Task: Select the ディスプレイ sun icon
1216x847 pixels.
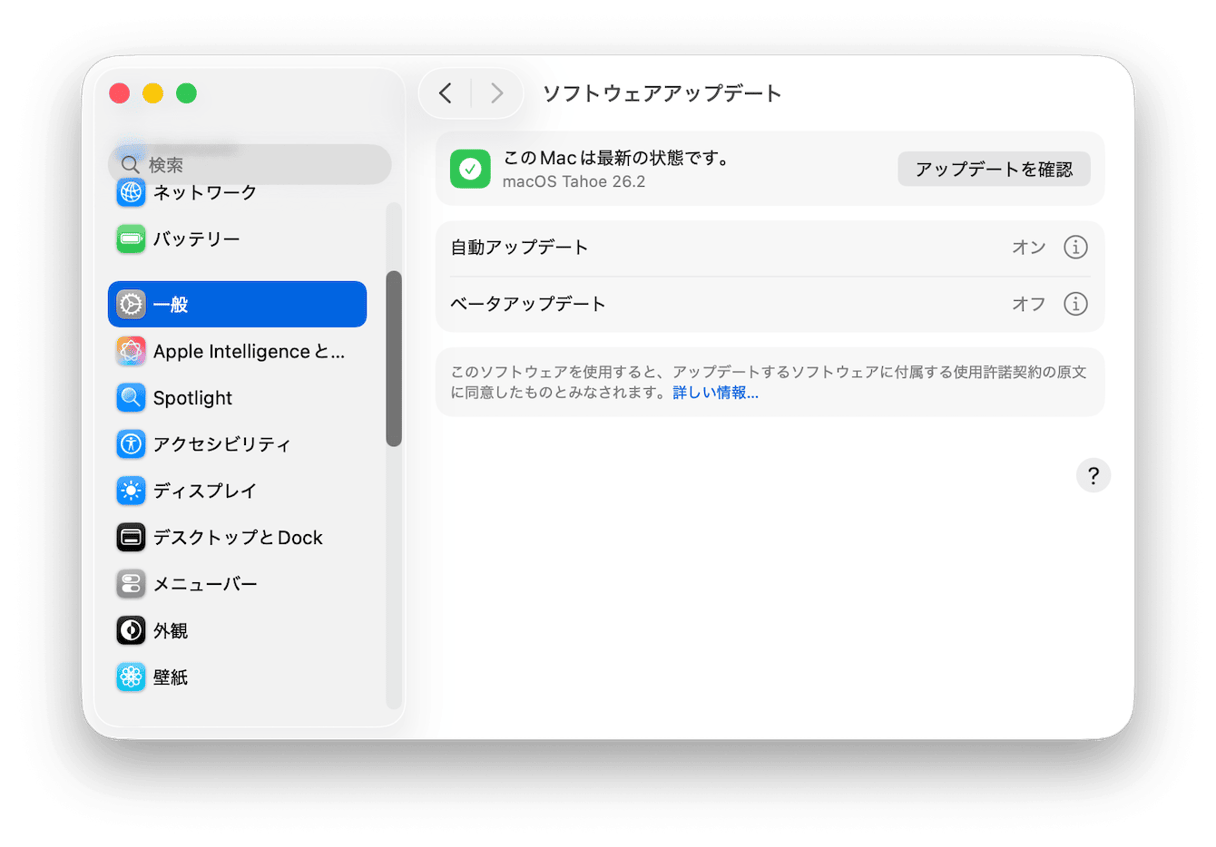Action: (x=131, y=490)
